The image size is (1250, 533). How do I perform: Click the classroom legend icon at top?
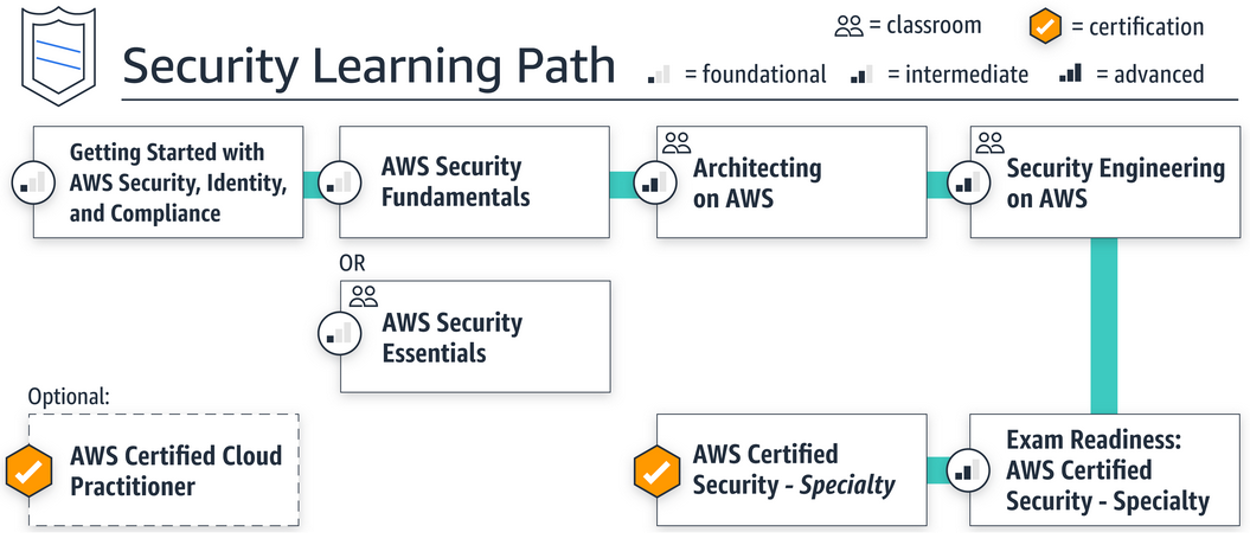(848, 27)
